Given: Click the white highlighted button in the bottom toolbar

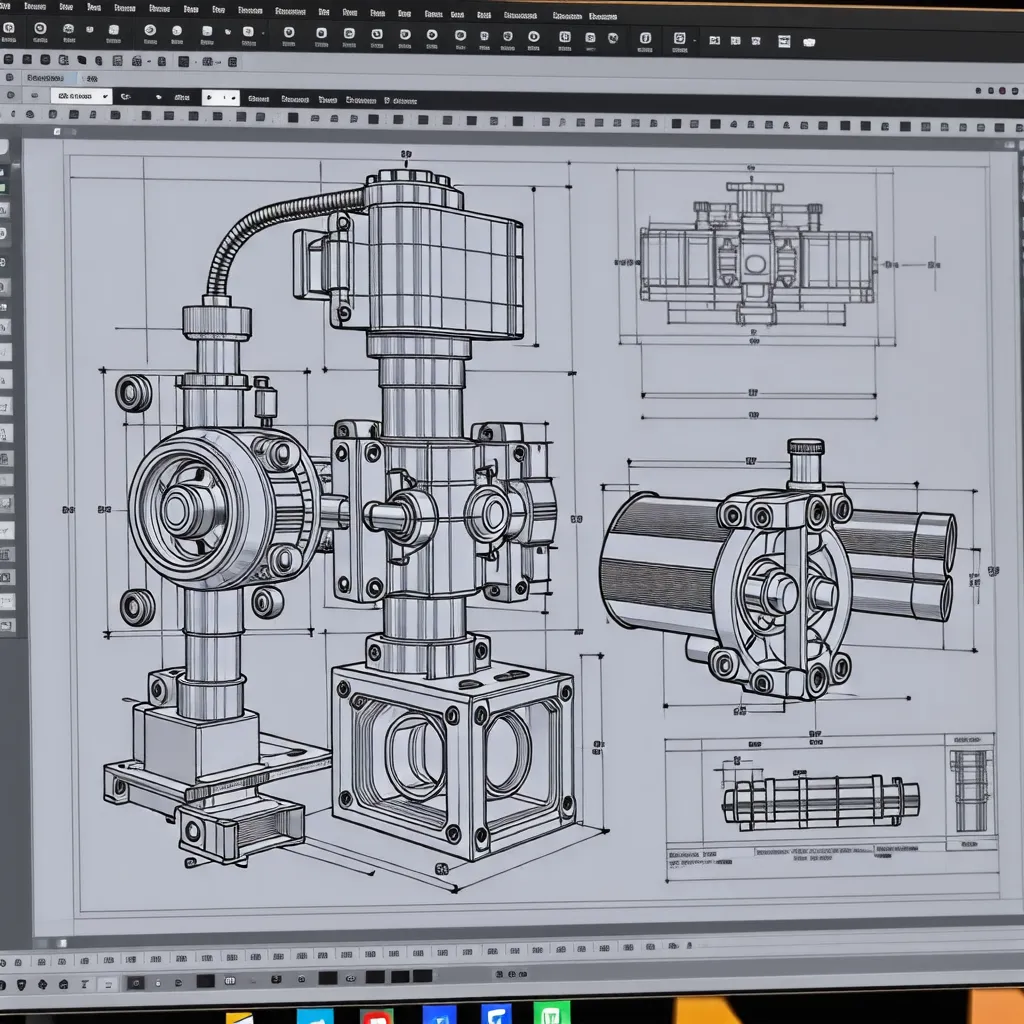Looking at the screenshot, I should click(108, 984).
